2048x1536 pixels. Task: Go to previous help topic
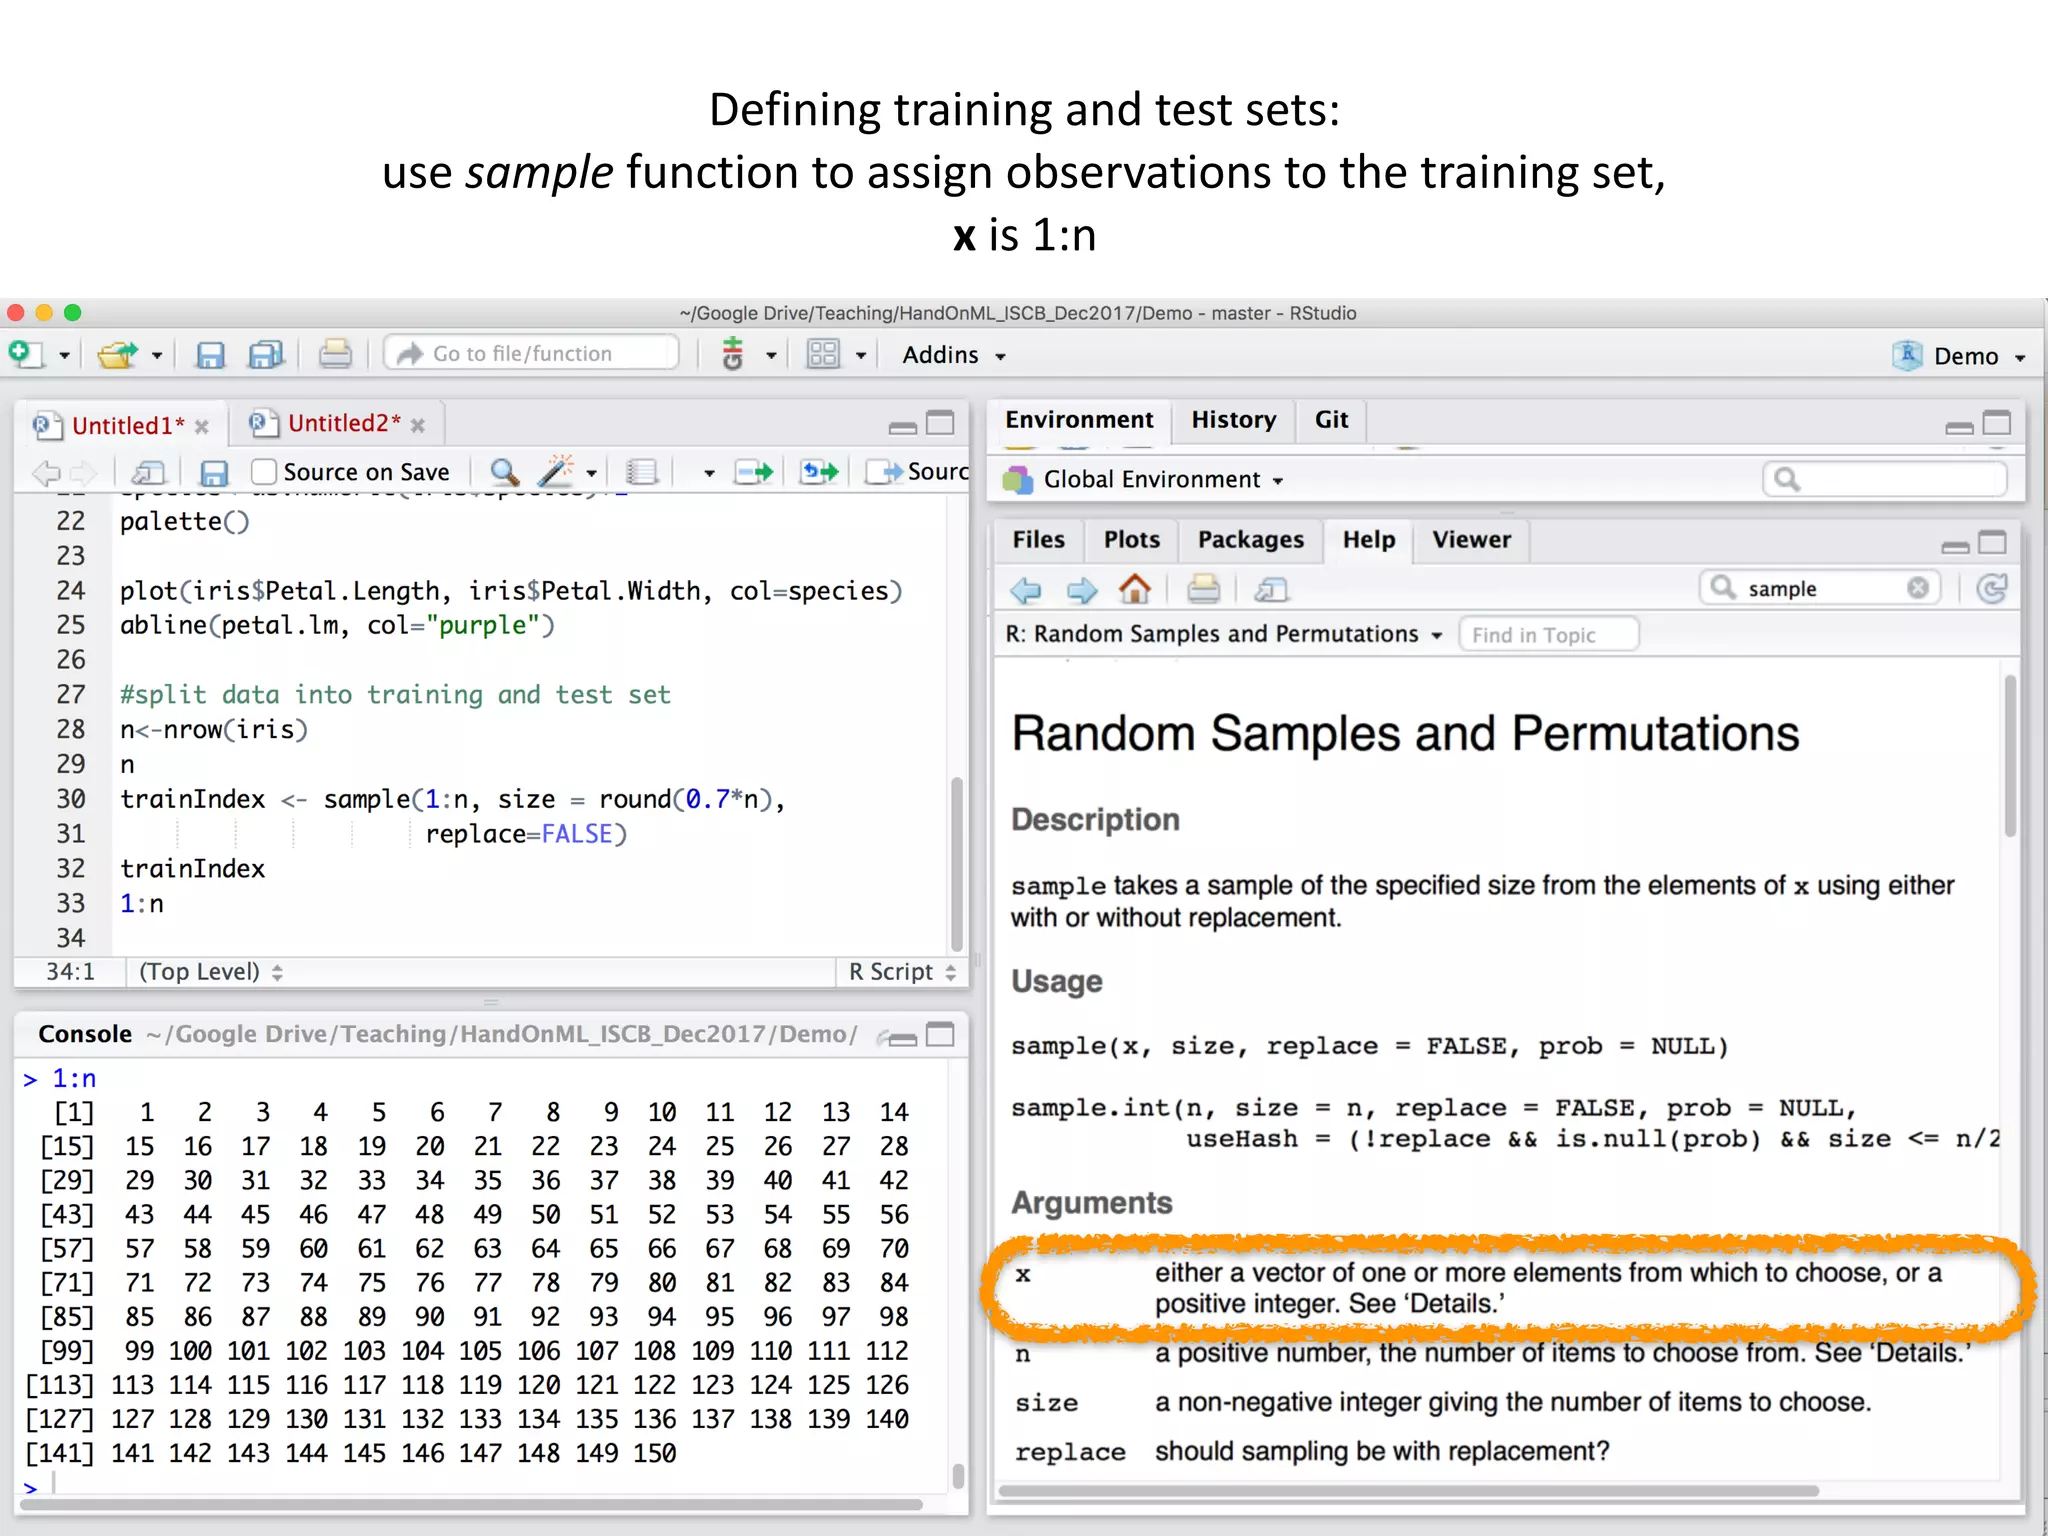tap(1026, 590)
